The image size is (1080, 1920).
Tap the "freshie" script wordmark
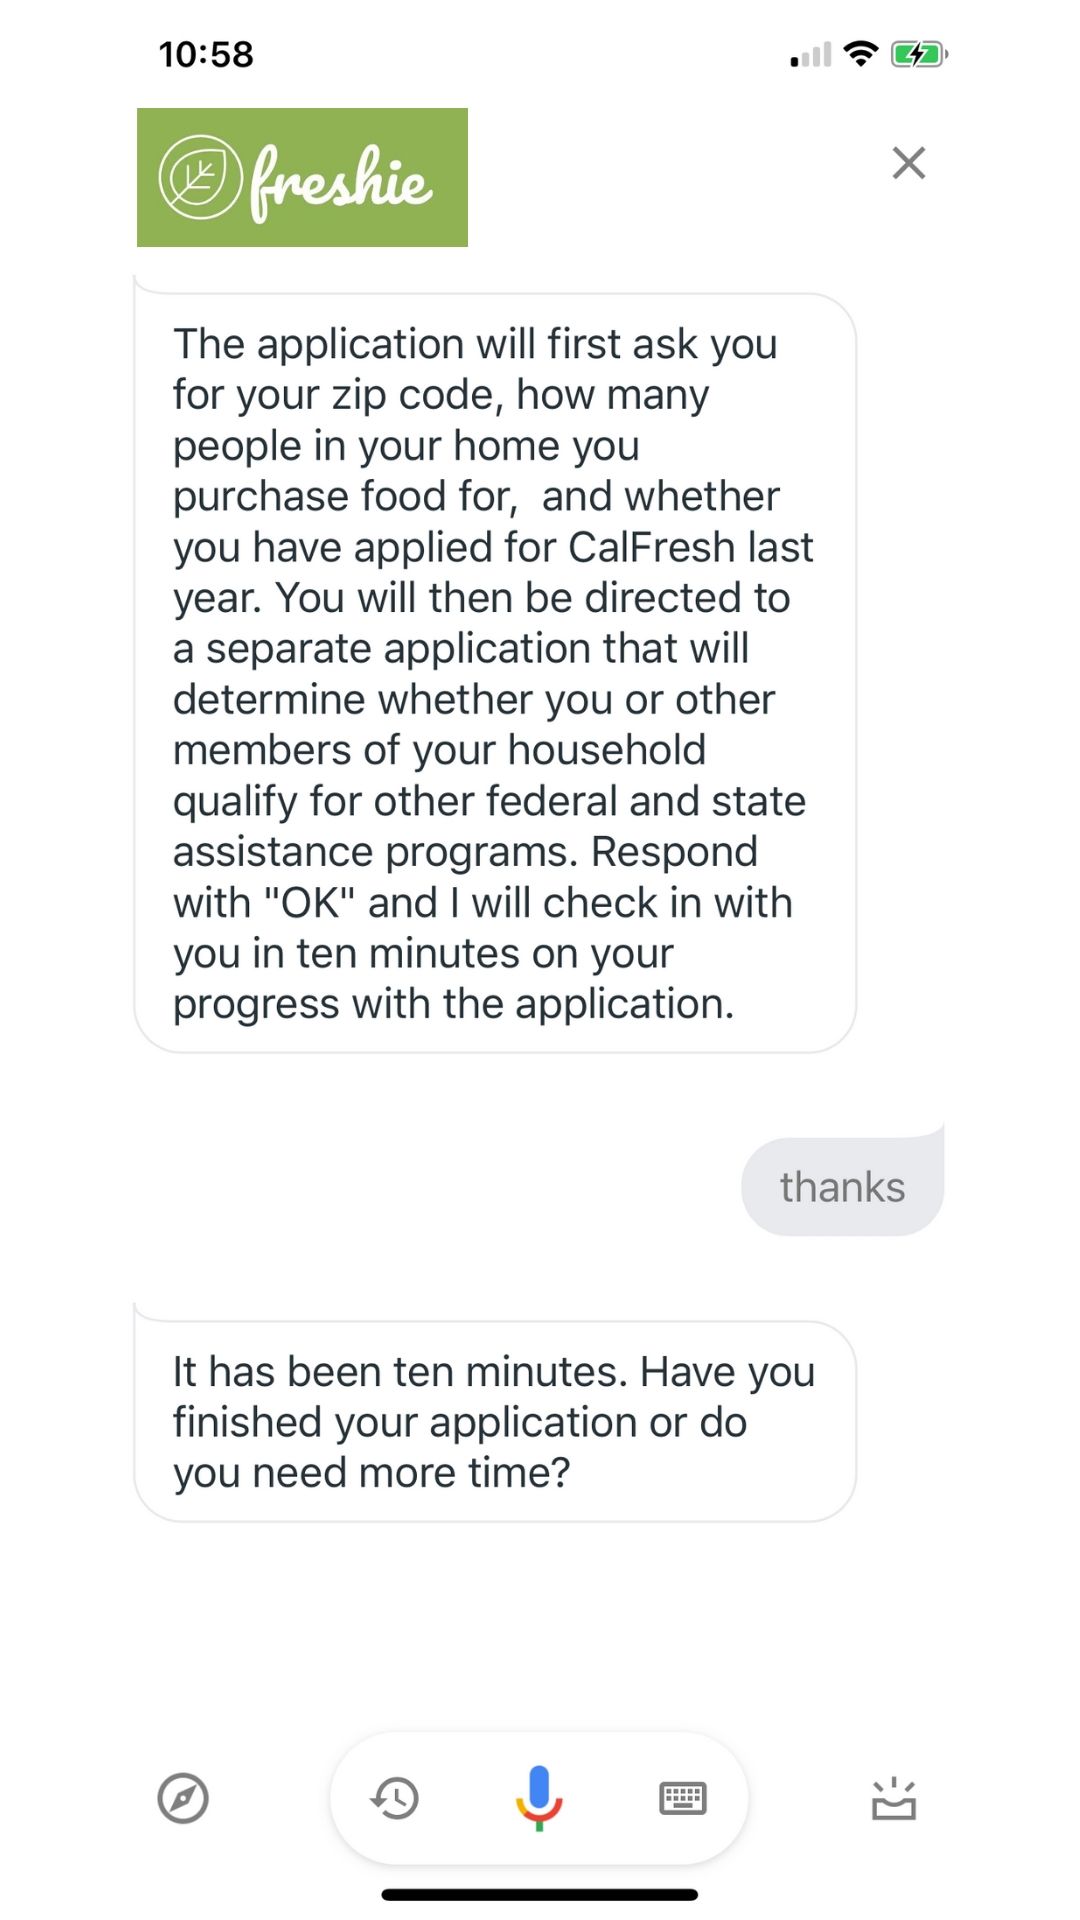click(341, 182)
